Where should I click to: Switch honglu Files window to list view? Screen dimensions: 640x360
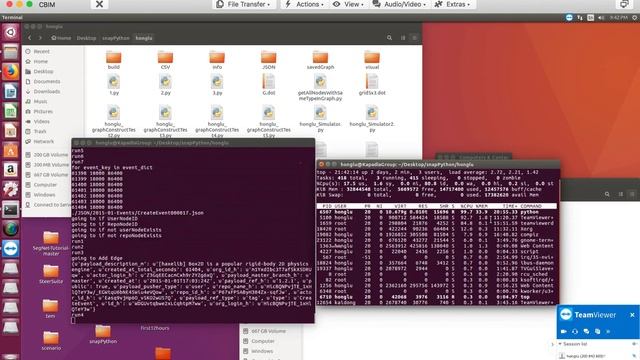[x=403, y=38]
